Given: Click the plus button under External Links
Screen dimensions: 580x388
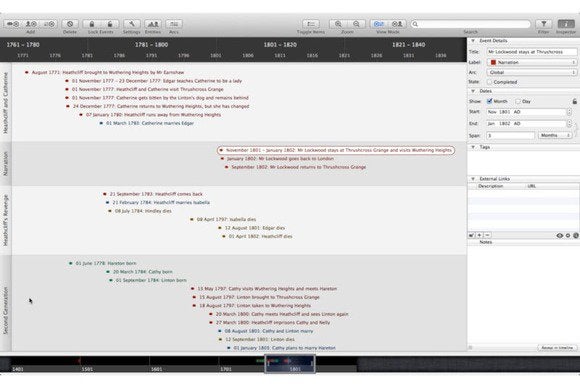Looking at the screenshot, I should pos(479,235).
